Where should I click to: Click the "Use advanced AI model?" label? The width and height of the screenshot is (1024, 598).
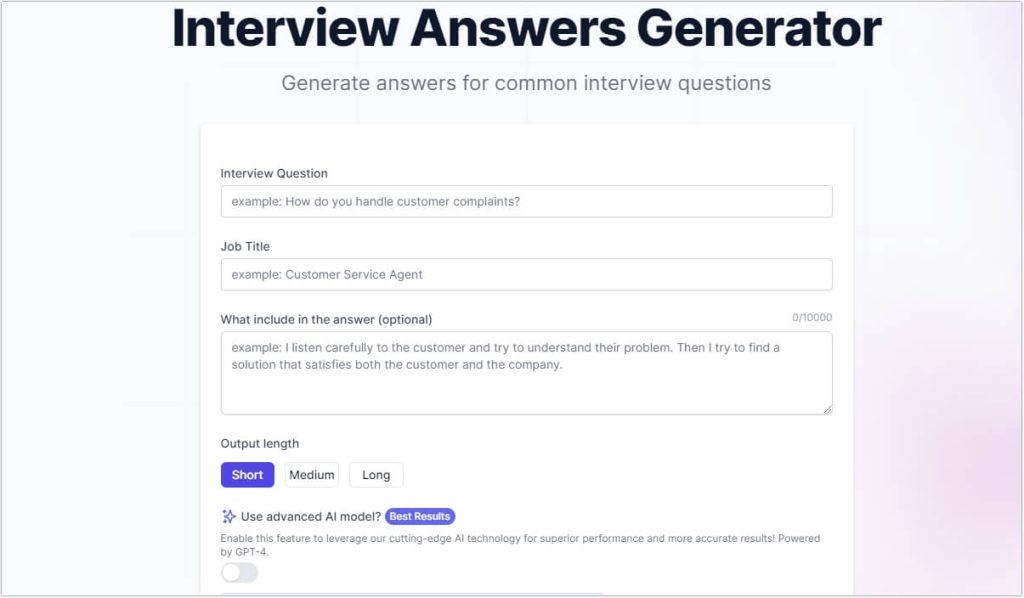312,516
